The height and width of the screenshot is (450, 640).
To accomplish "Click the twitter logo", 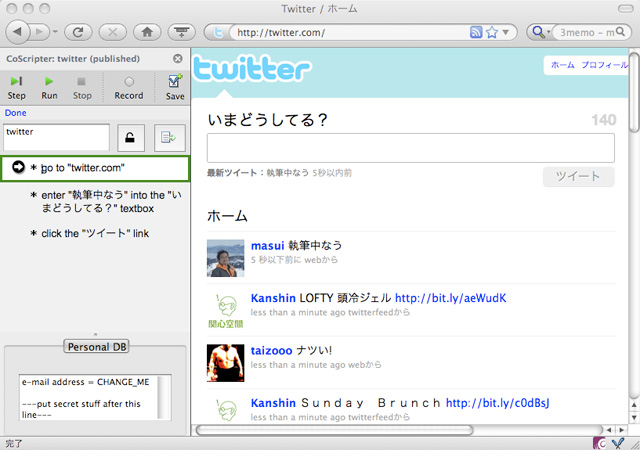I will click(x=252, y=69).
